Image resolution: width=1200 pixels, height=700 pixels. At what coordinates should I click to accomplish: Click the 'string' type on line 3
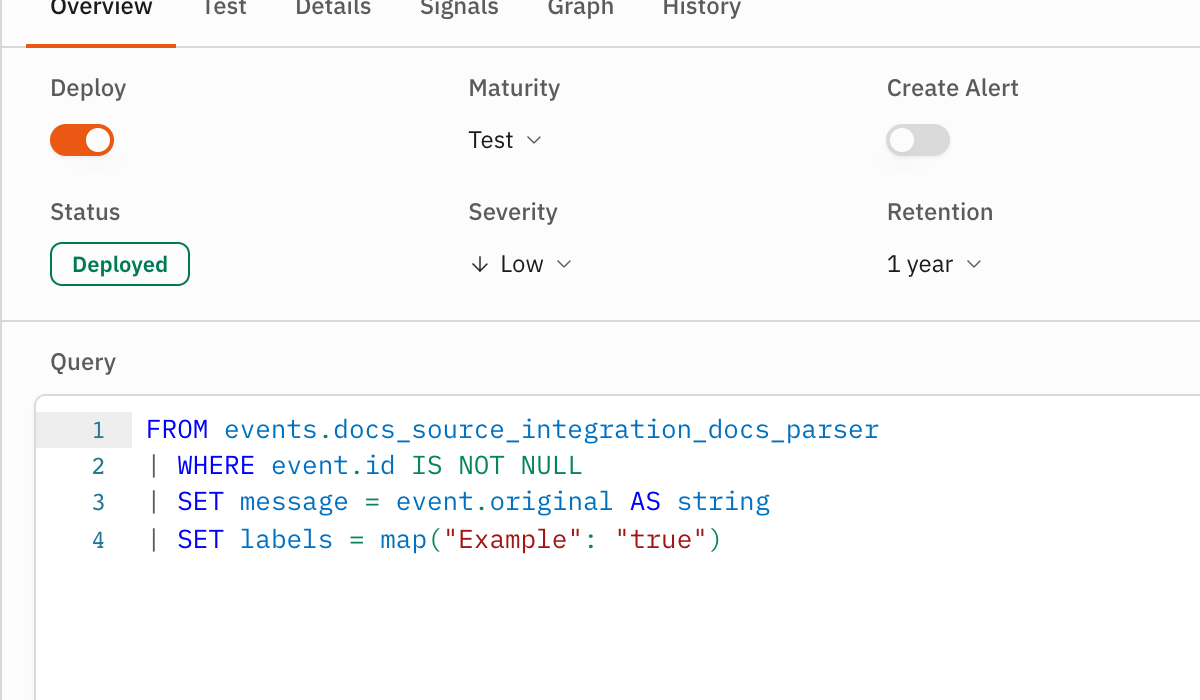click(x=723, y=502)
